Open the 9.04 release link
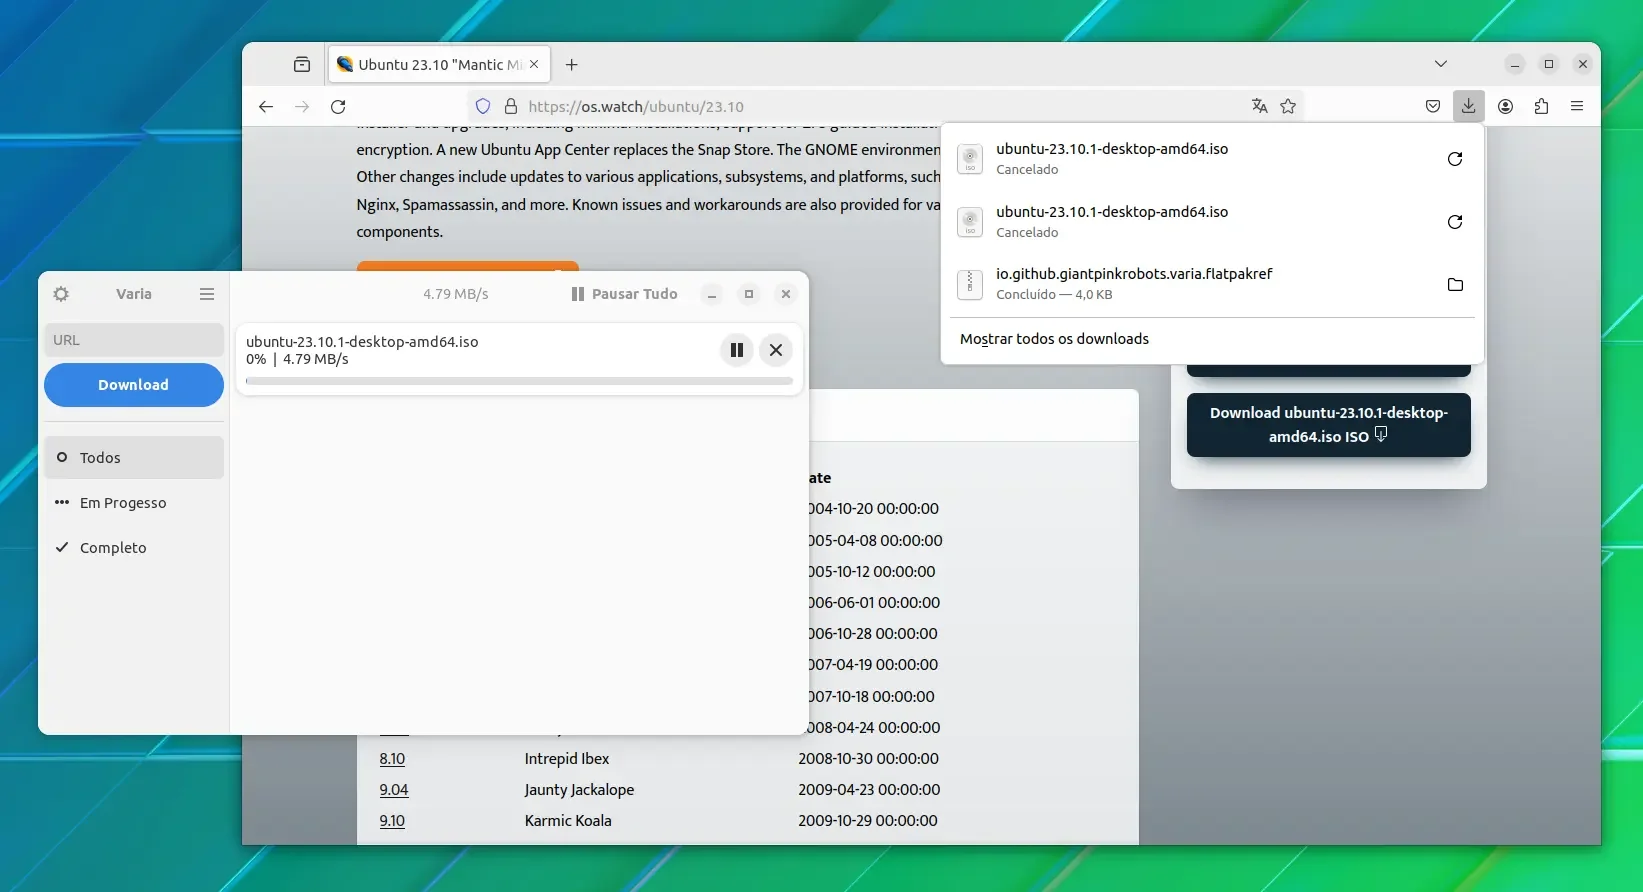Screen dimensions: 1643x892 click(394, 790)
